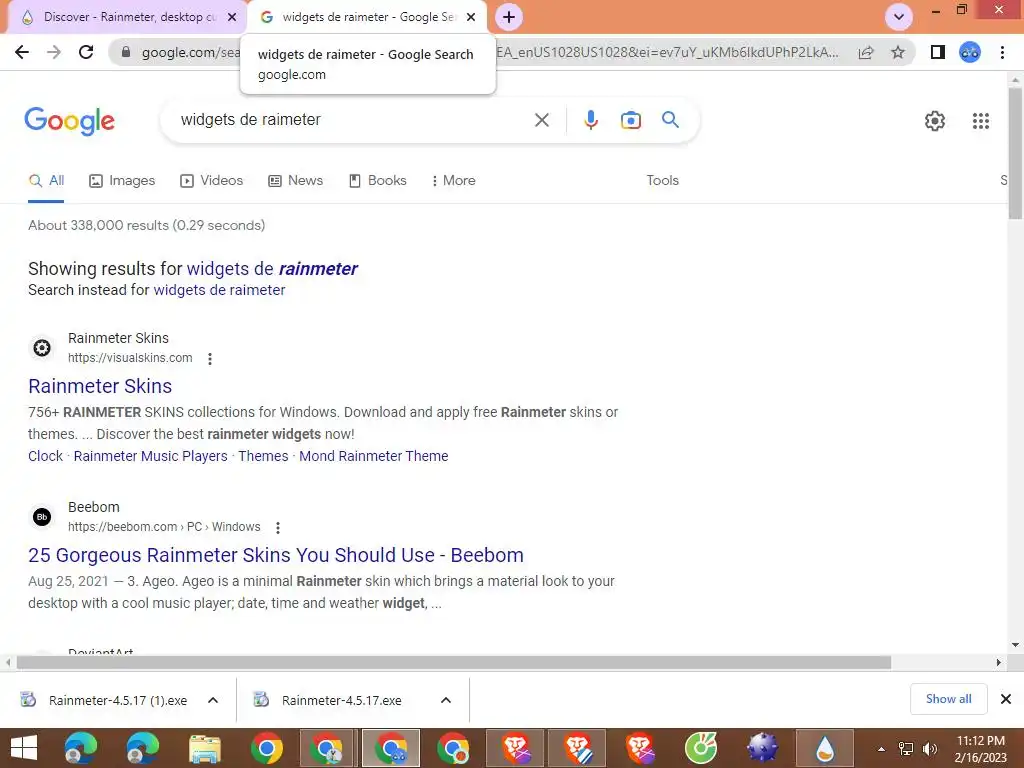This screenshot has width=1024, height=768.
Task: Bookmark this page with the star icon
Action: point(898,52)
